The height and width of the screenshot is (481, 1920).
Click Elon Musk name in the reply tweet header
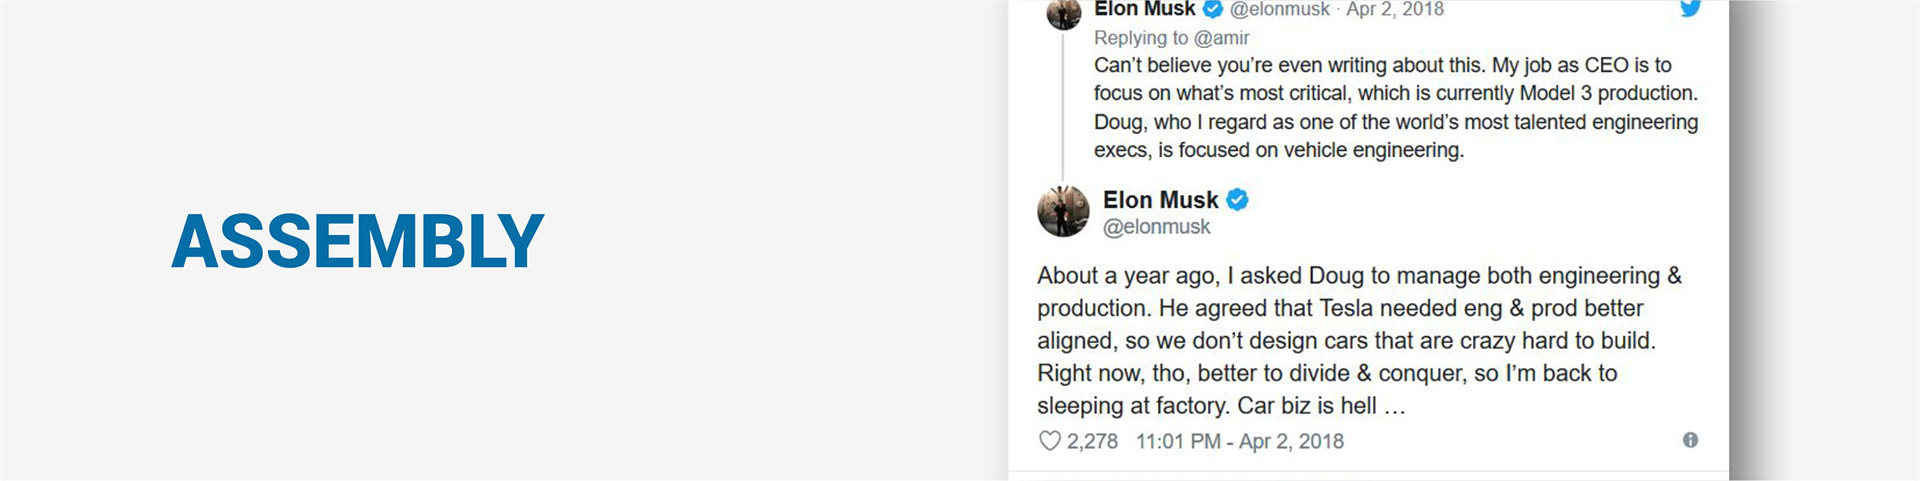pos(1144,9)
